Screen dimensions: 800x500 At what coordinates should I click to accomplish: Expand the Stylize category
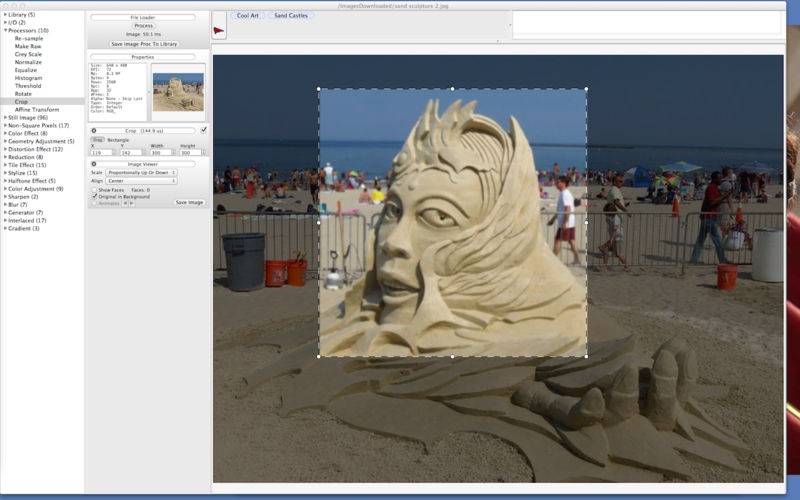tap(5, 173)
